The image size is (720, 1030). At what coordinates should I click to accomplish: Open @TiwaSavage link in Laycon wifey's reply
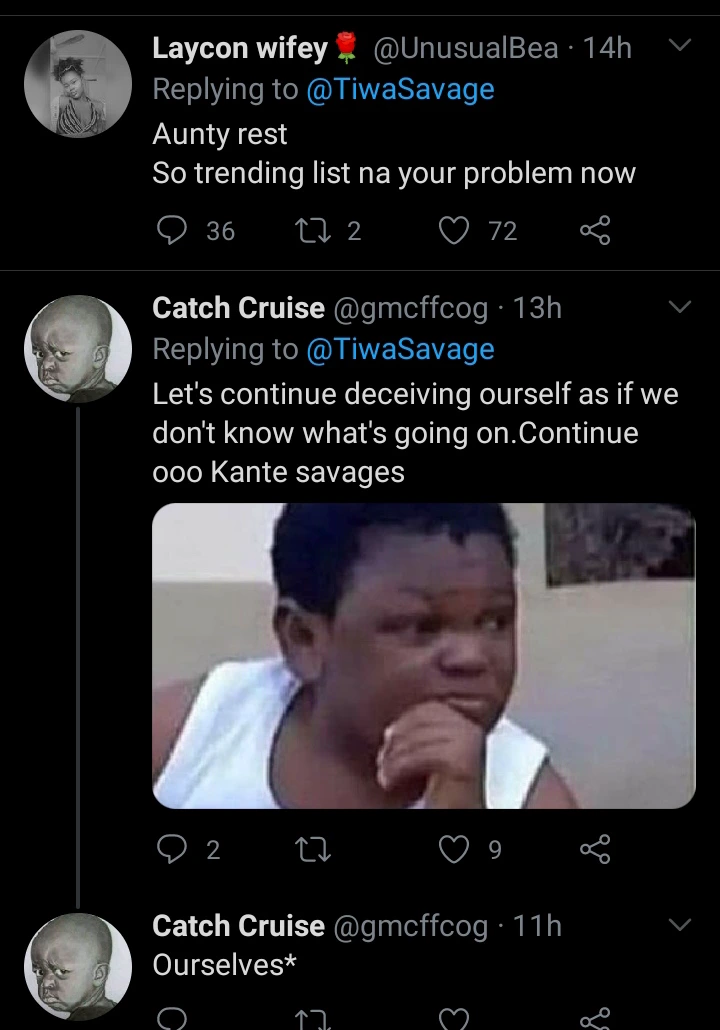click(400, 89)
